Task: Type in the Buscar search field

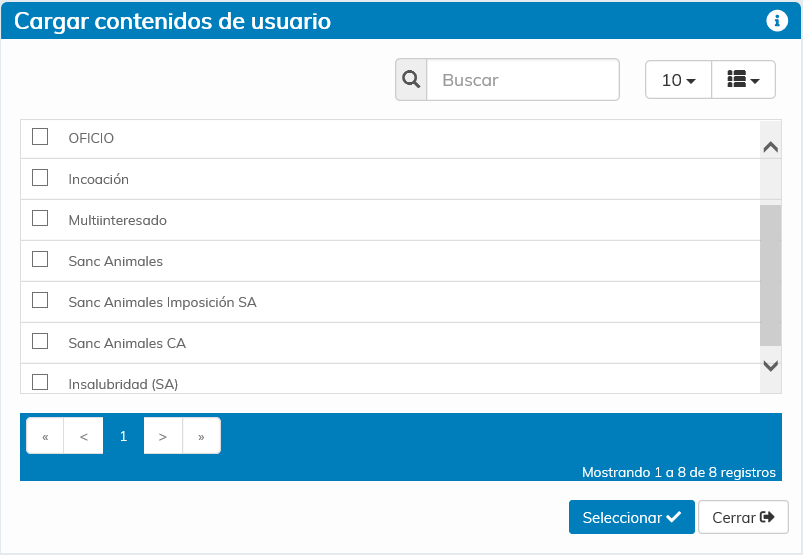Action: click(x=523, y=80)
